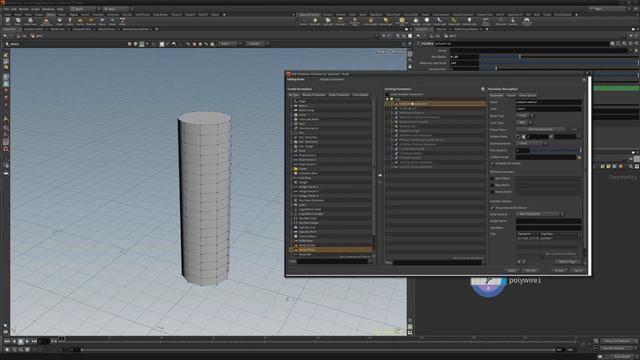
Task: Toggle the Show Controls By Default checkbox
Action: (x=493, y=208)
